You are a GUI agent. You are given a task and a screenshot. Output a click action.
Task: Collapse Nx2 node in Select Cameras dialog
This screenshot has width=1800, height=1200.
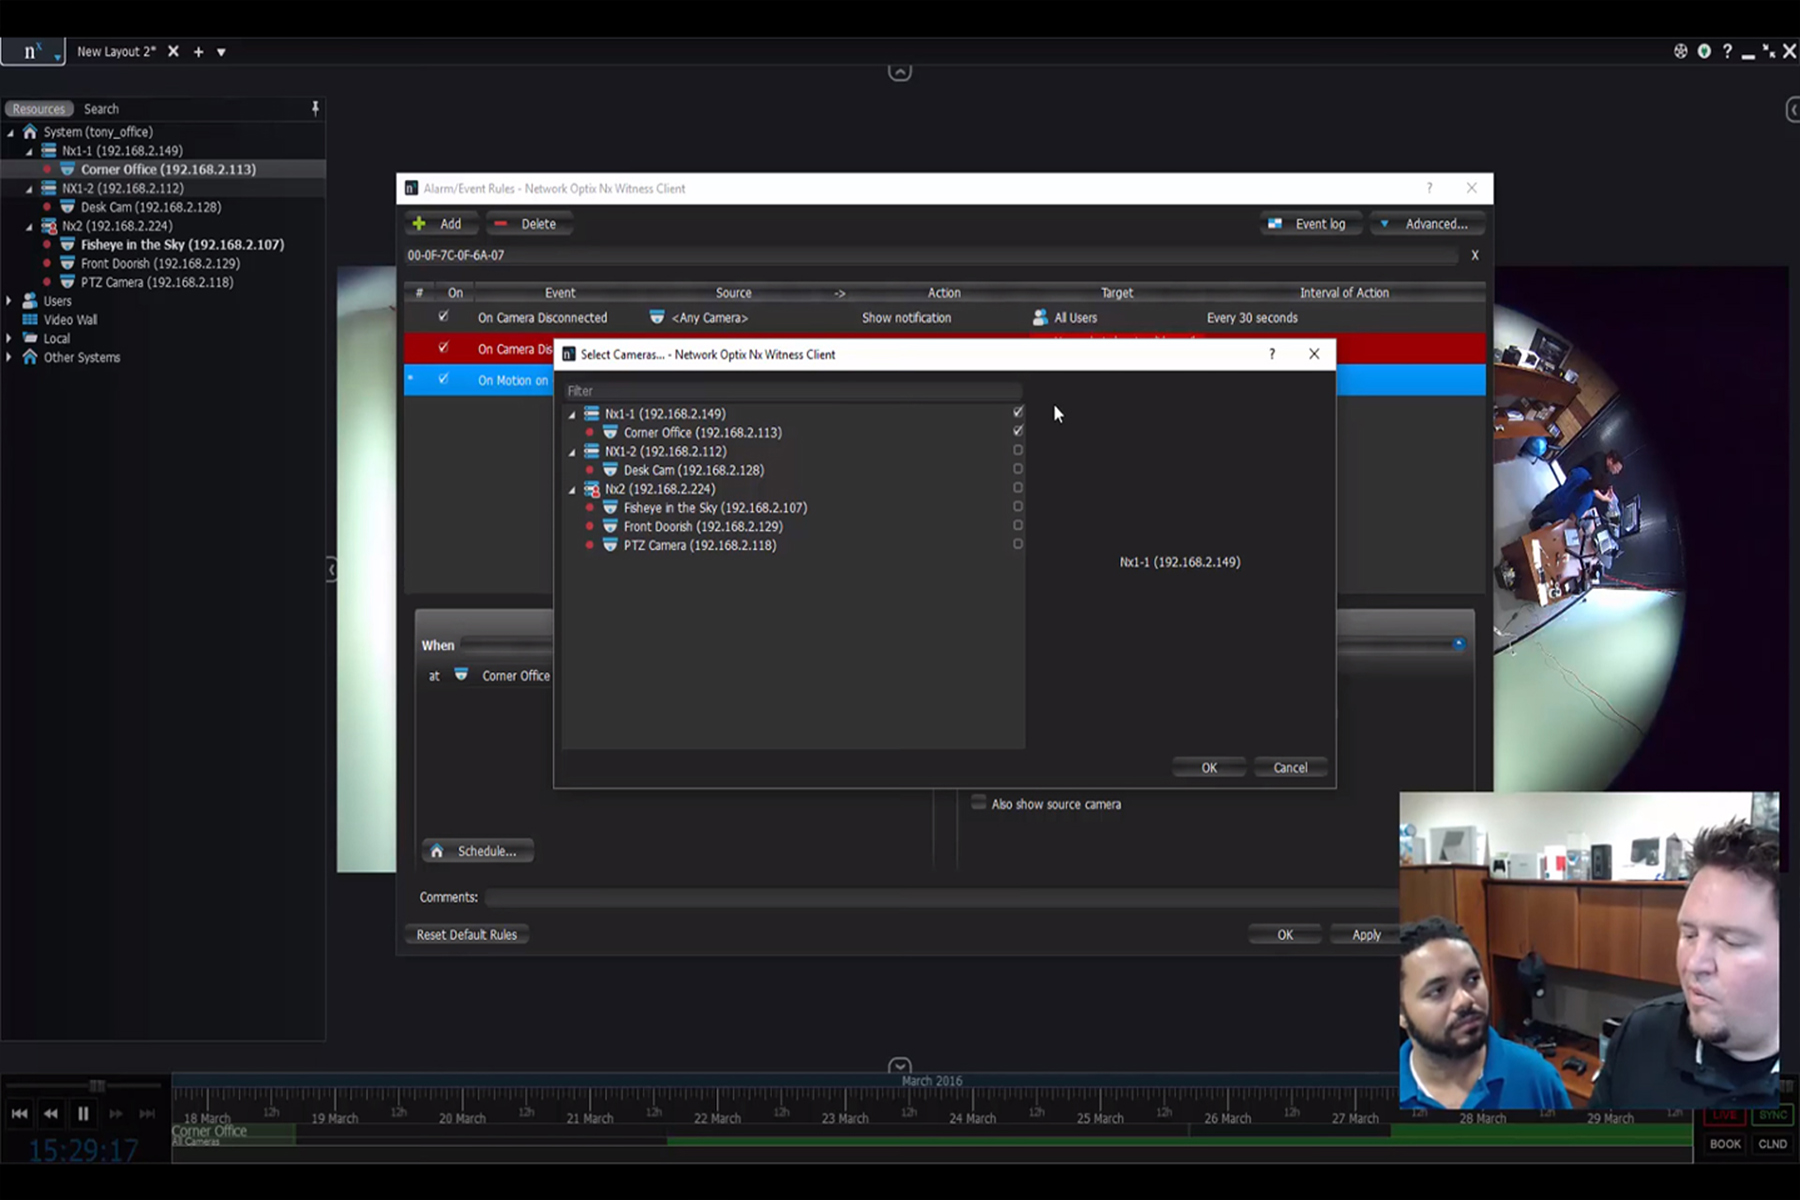coord(573,490)
